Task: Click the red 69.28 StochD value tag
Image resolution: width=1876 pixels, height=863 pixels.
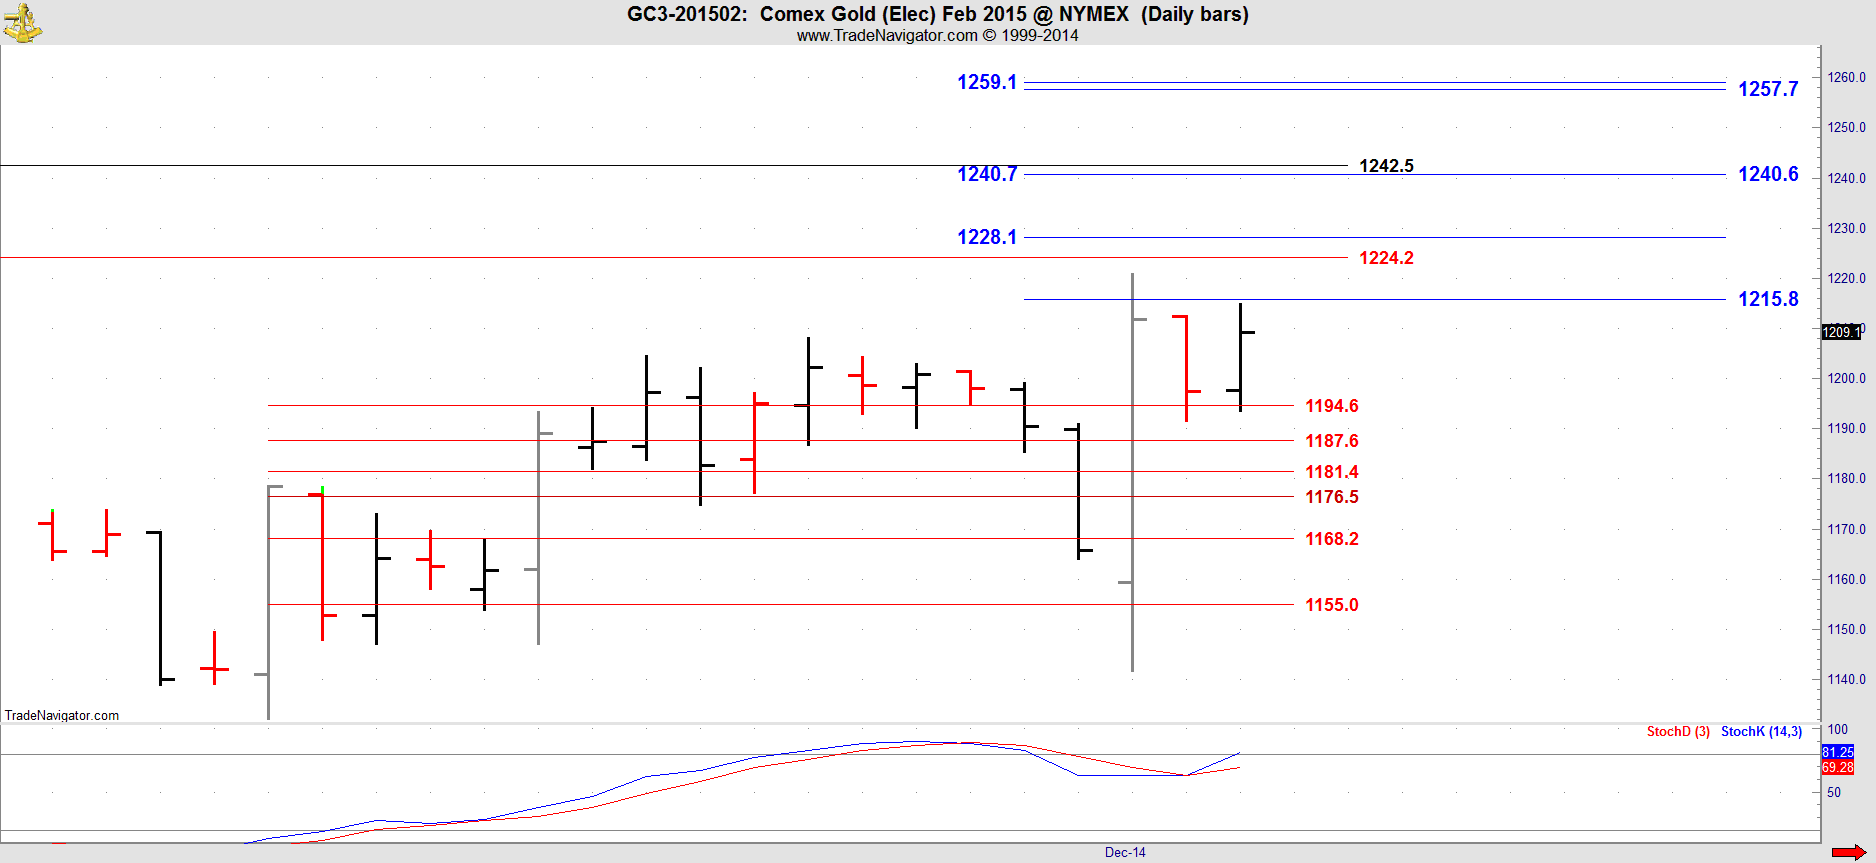Action: tap(1837, 768)
